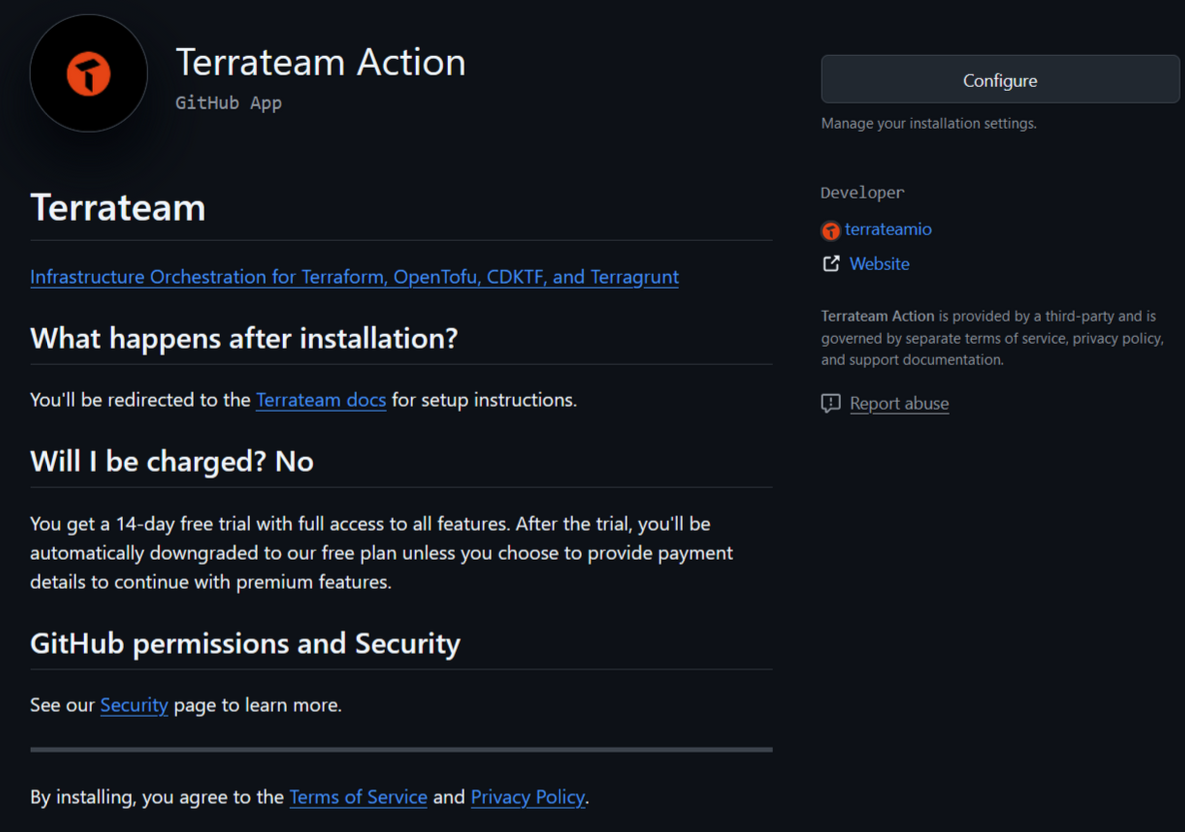Open the Security page link
The image size is (1185, 832).
[x=134, y=705]
